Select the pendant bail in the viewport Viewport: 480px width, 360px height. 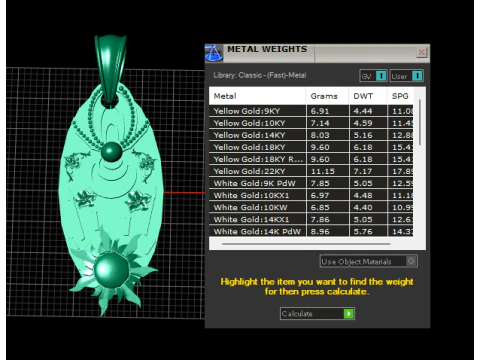(110, 68)
